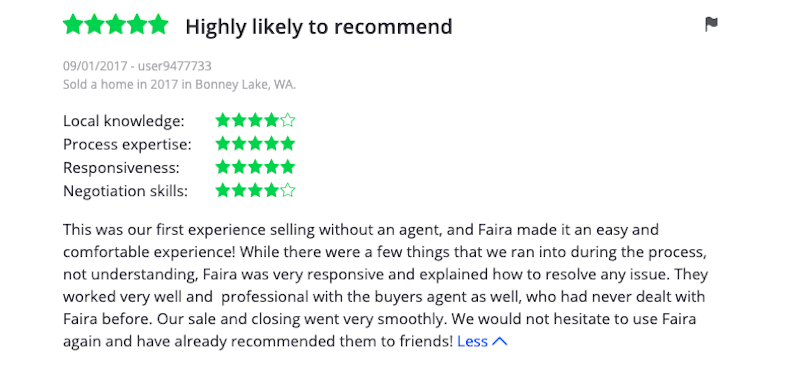Flag this review with the flag icon
Image resolution: width=810 pixels, height=377 pixels.
[x=711, y=24]
